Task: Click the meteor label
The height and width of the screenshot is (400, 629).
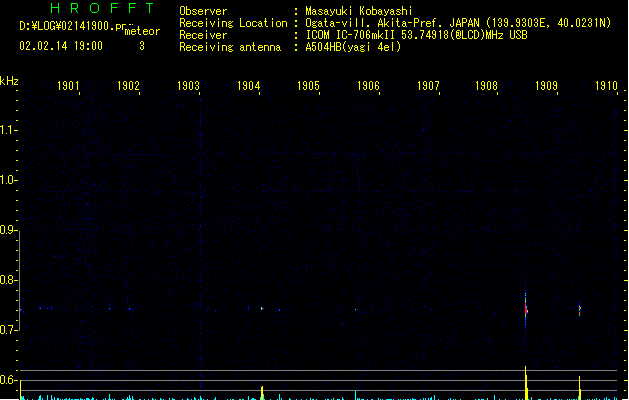Action: pyautogui.click(x=142, y=31)
